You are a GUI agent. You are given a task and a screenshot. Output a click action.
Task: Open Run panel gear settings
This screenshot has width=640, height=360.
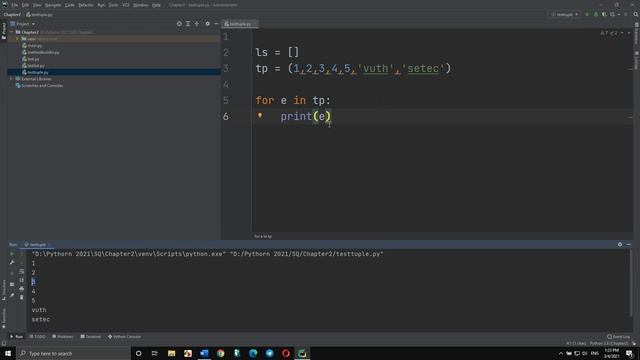point(620,244)
